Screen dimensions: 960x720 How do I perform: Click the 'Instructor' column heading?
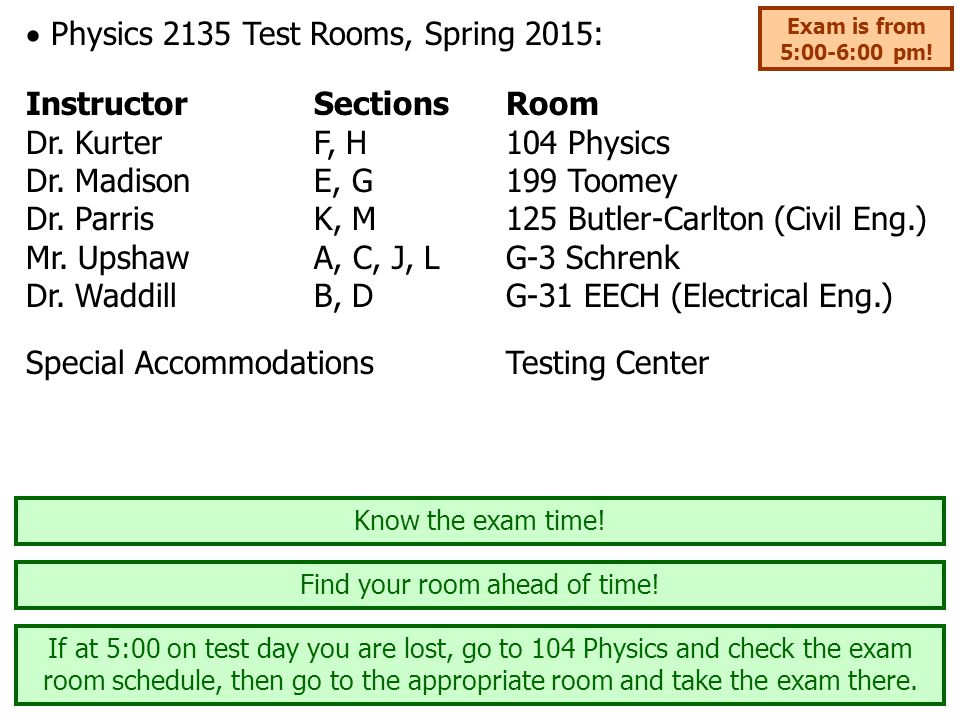[x=107, y=104]
